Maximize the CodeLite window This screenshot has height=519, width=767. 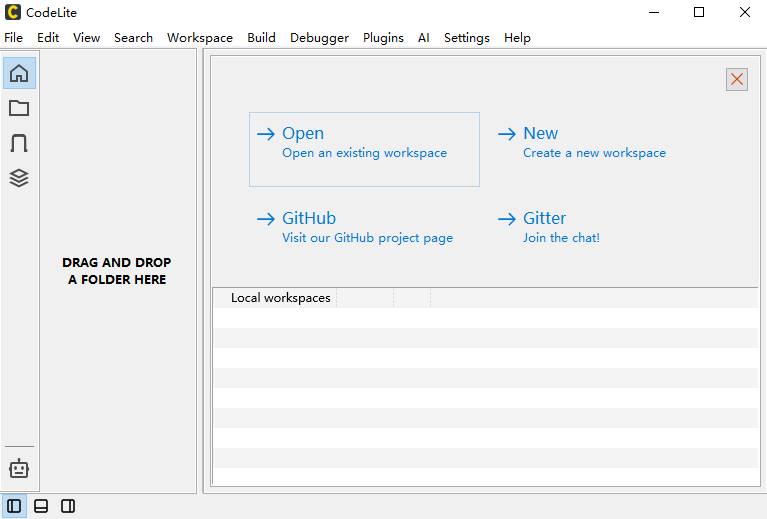(x=699, y=12)
